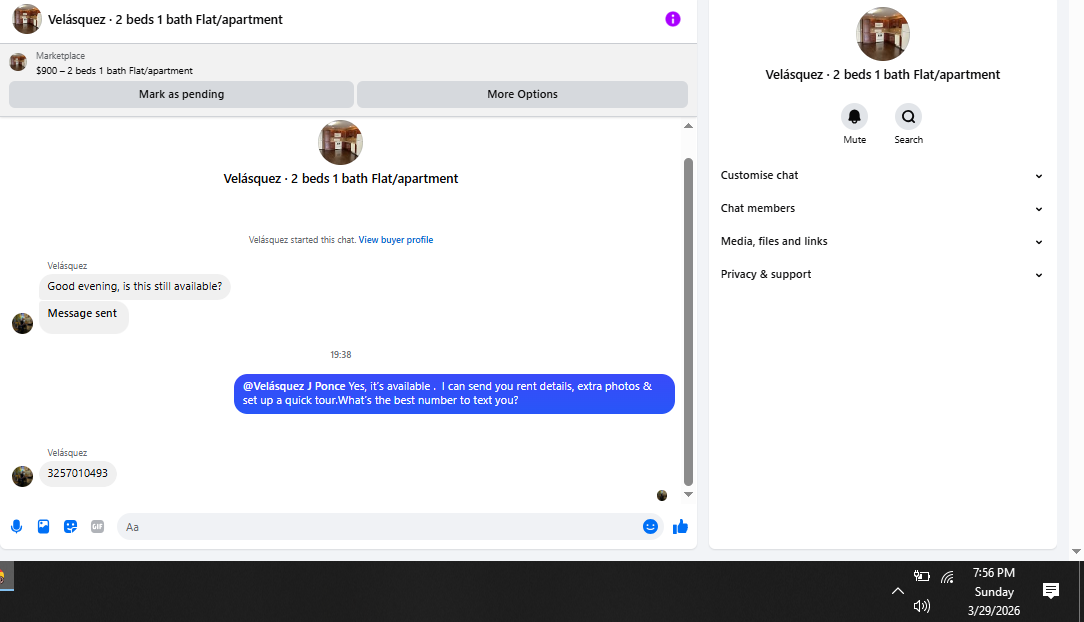Click the chat title in header
Image resolution: width=1084 pixels, height=622 pixels.
point(165,19)
